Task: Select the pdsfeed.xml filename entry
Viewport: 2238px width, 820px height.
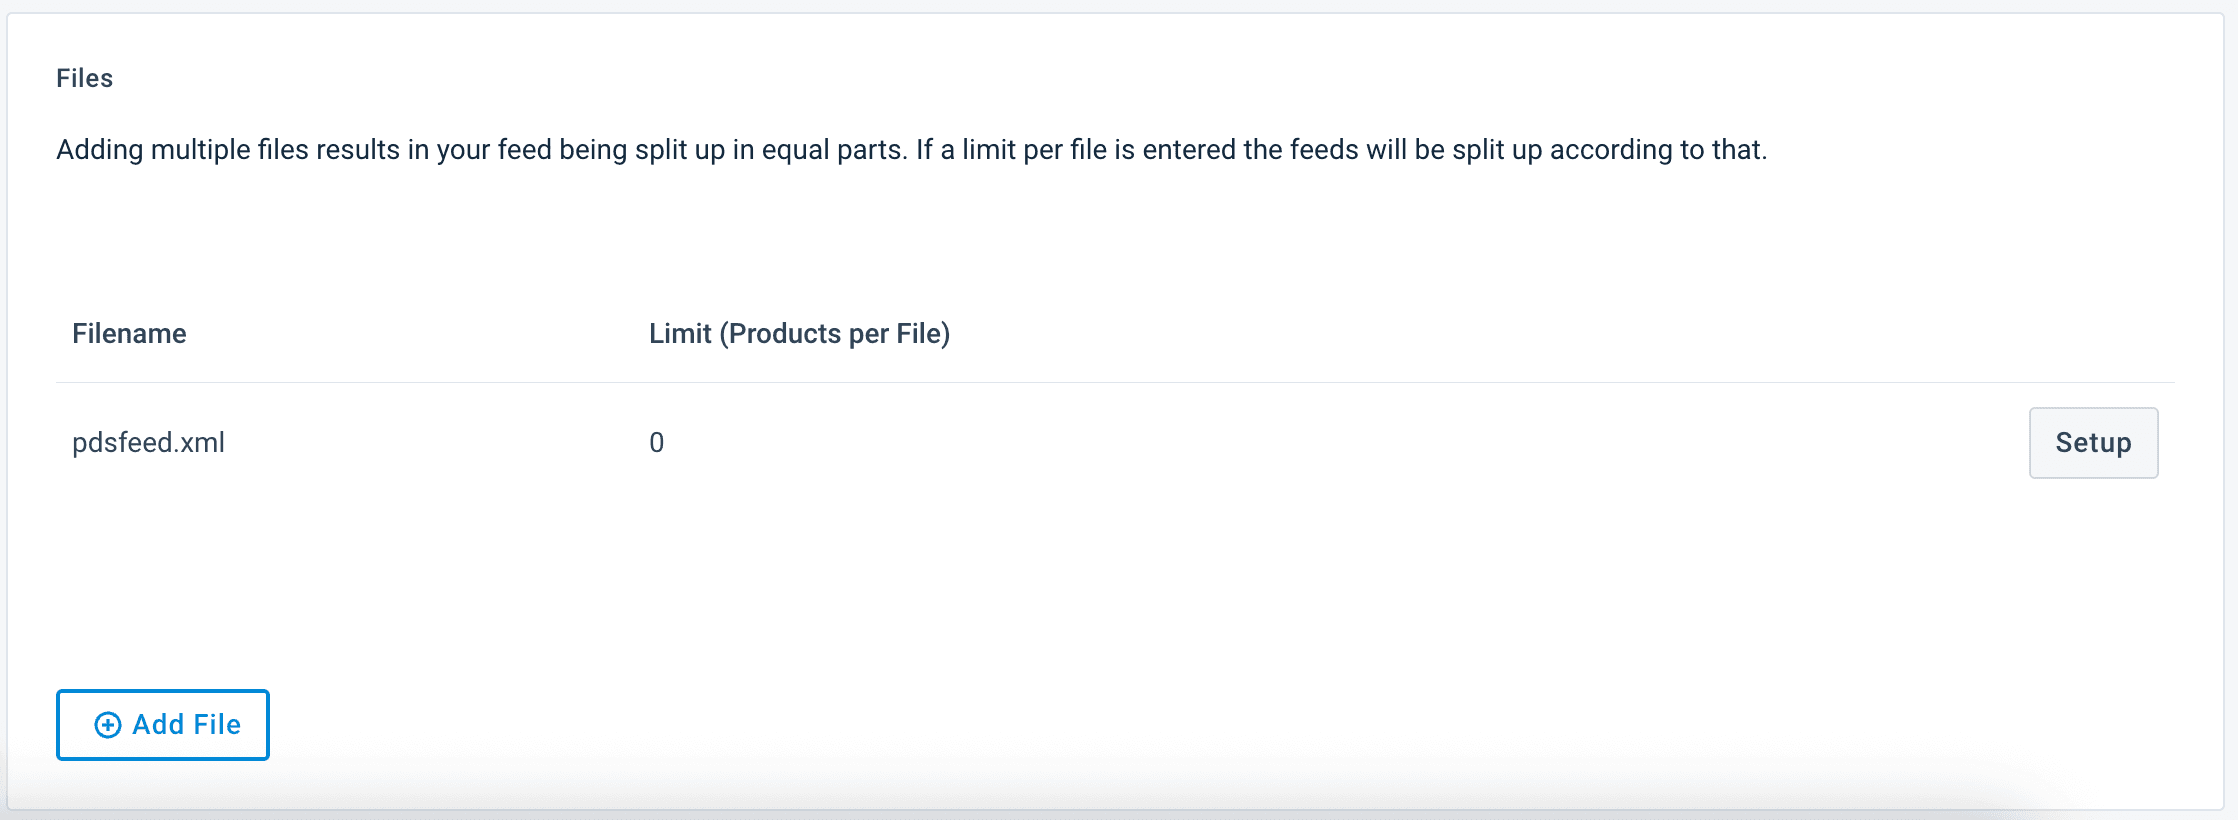Action: pos(148,443)
